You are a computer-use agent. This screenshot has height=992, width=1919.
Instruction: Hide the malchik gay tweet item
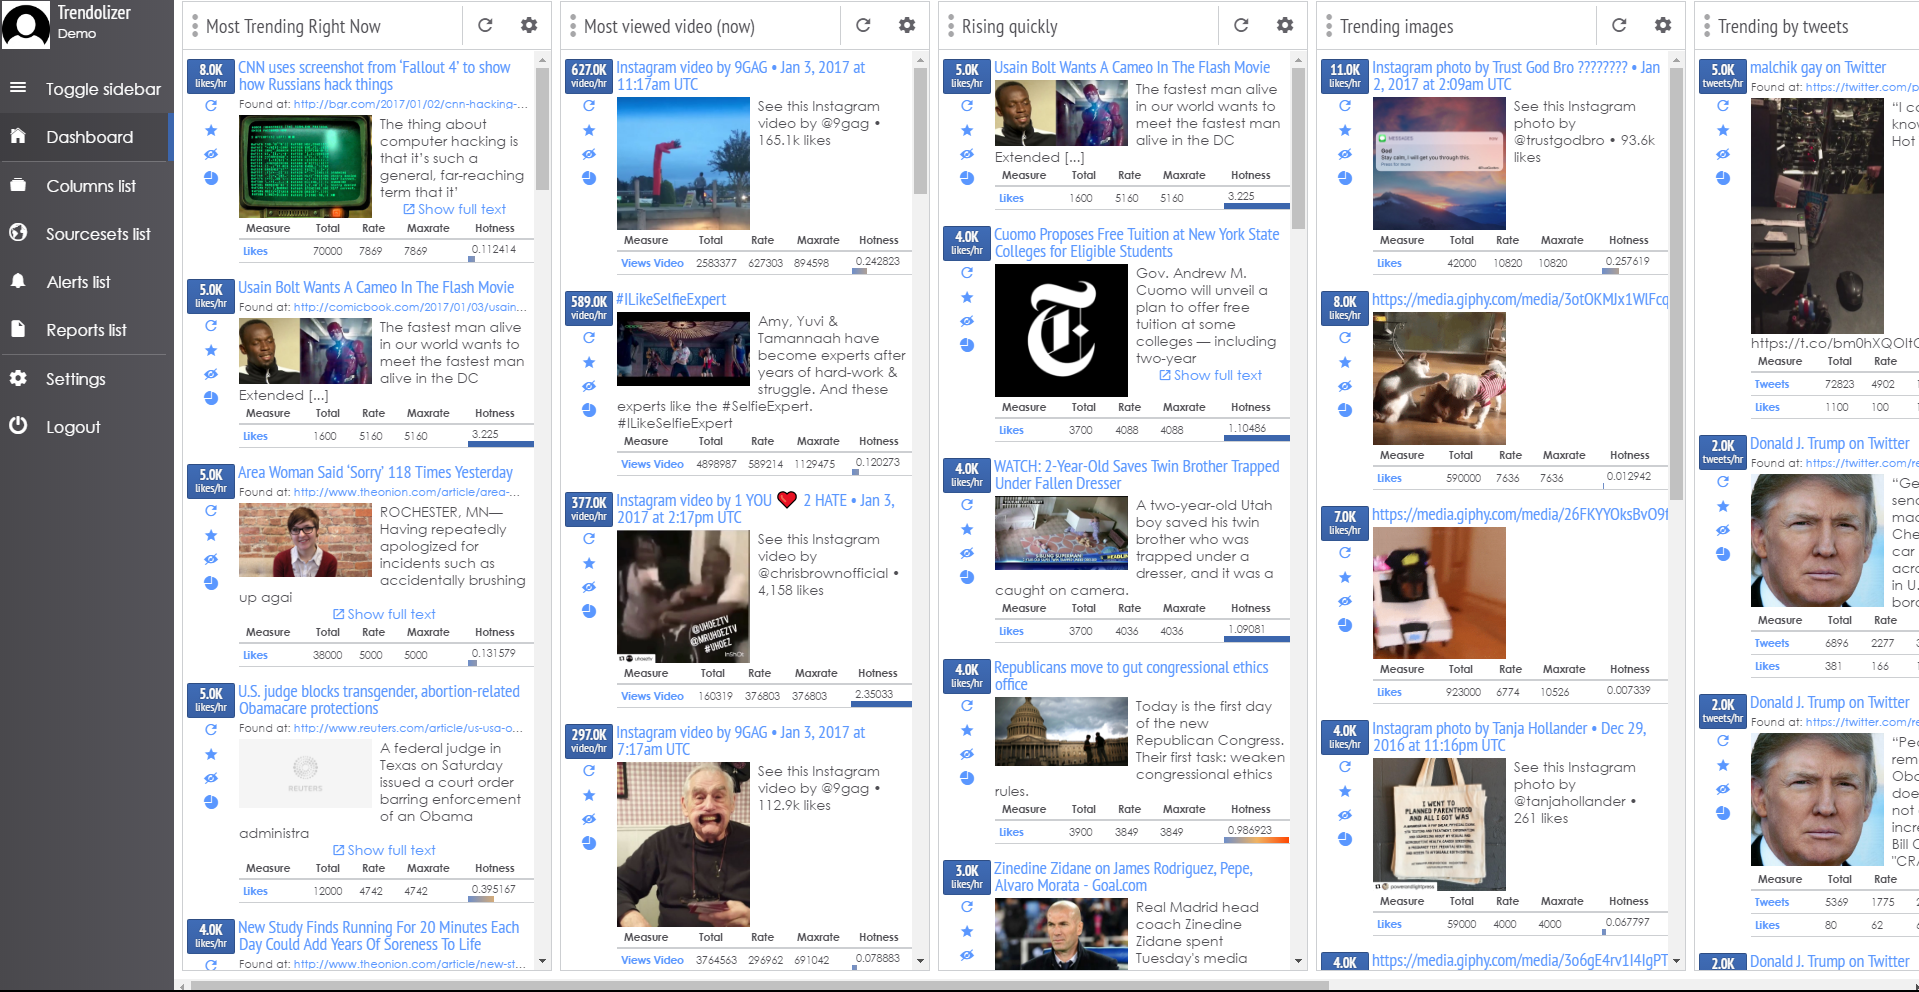pyautogui.click(x=1723, y=154)
